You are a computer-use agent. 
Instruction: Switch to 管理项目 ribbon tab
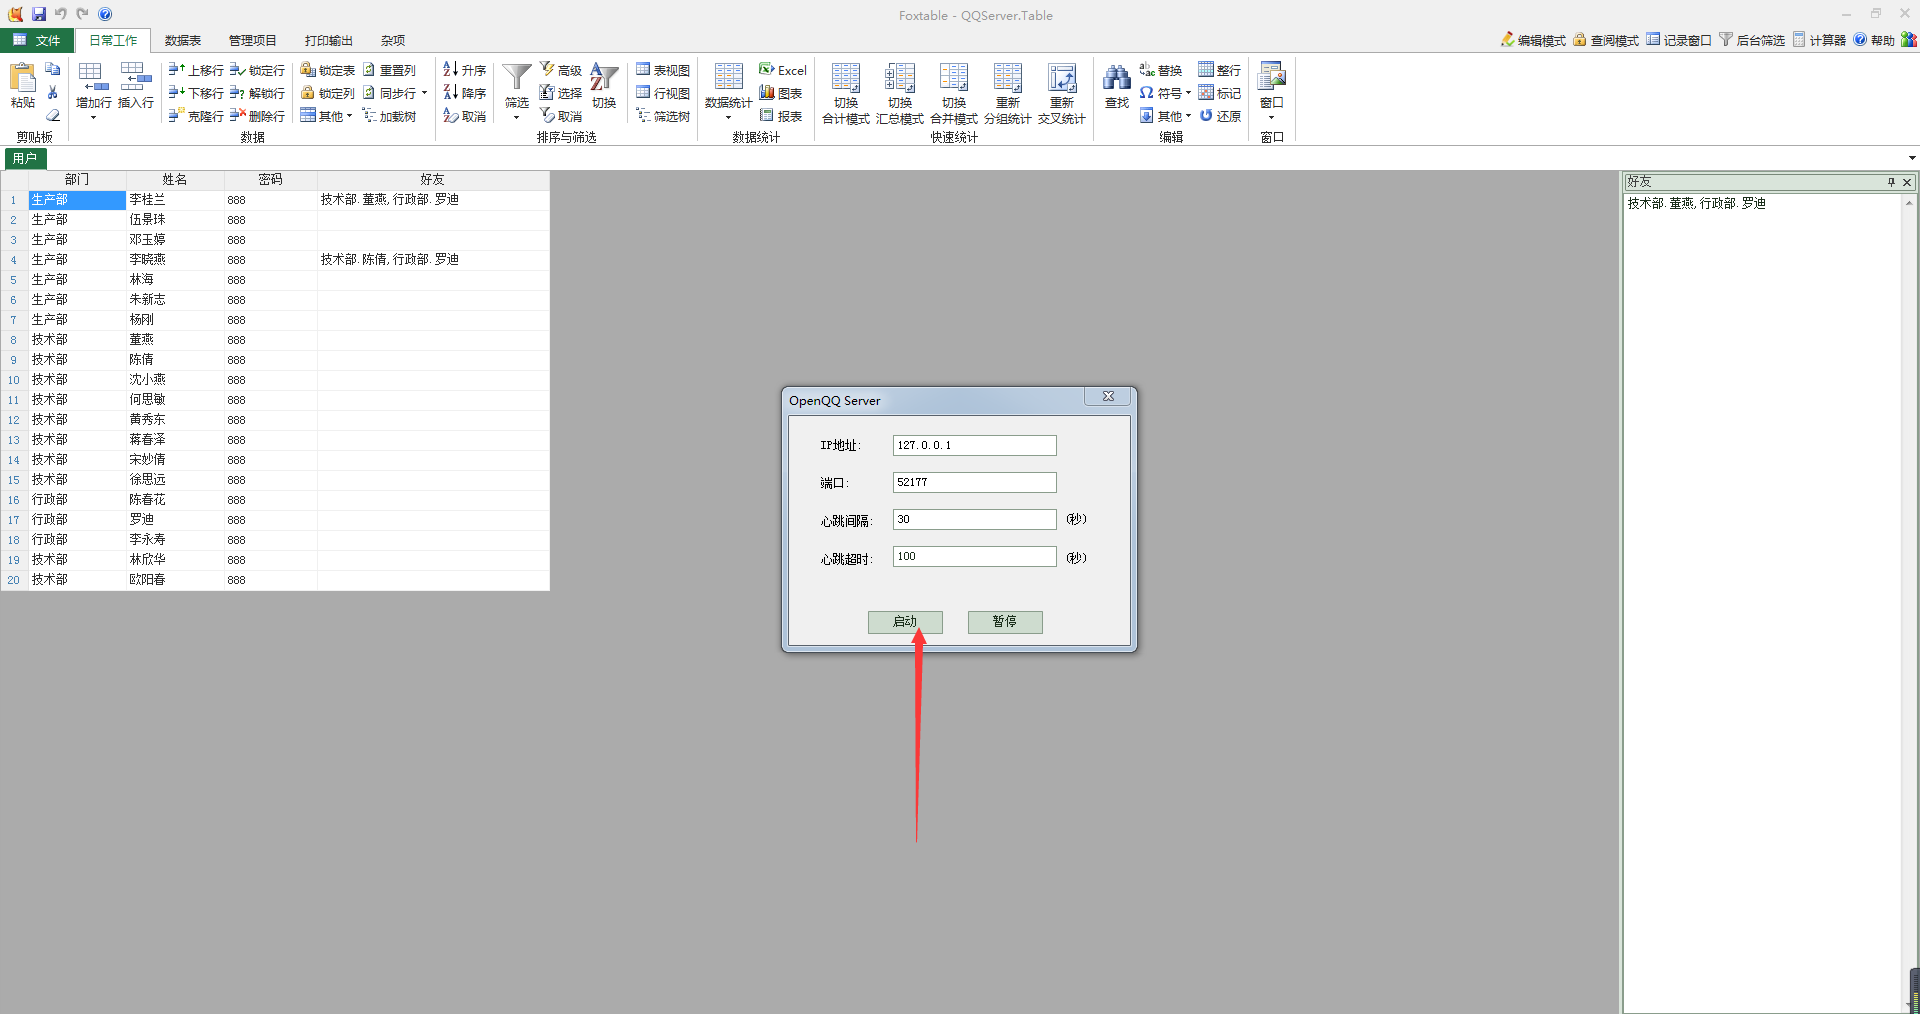pos(252,40)
